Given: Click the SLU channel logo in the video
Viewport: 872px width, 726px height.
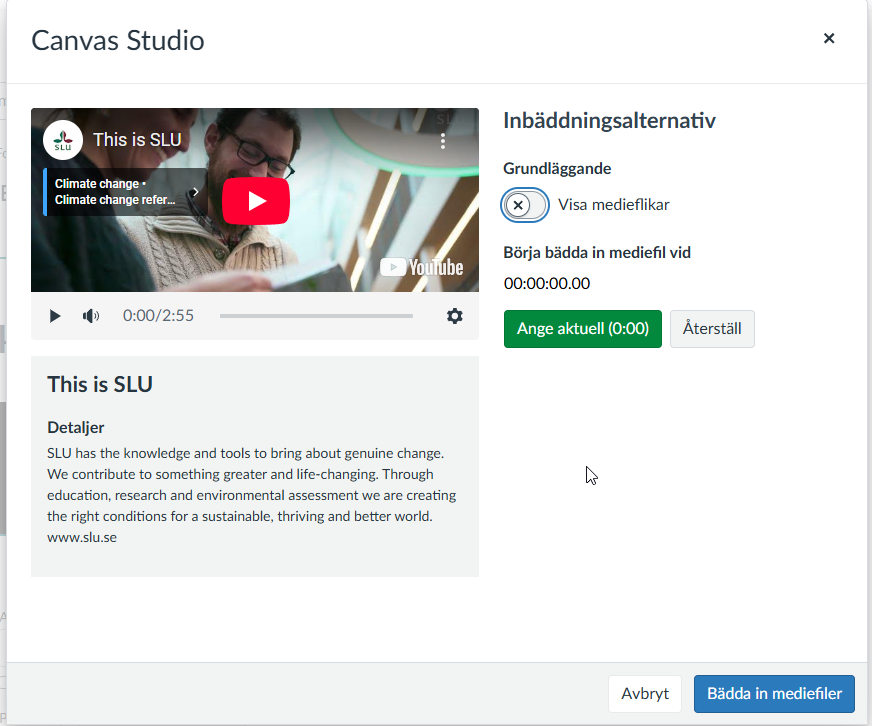Looking at the screenshot, I should tap(63, 140).
